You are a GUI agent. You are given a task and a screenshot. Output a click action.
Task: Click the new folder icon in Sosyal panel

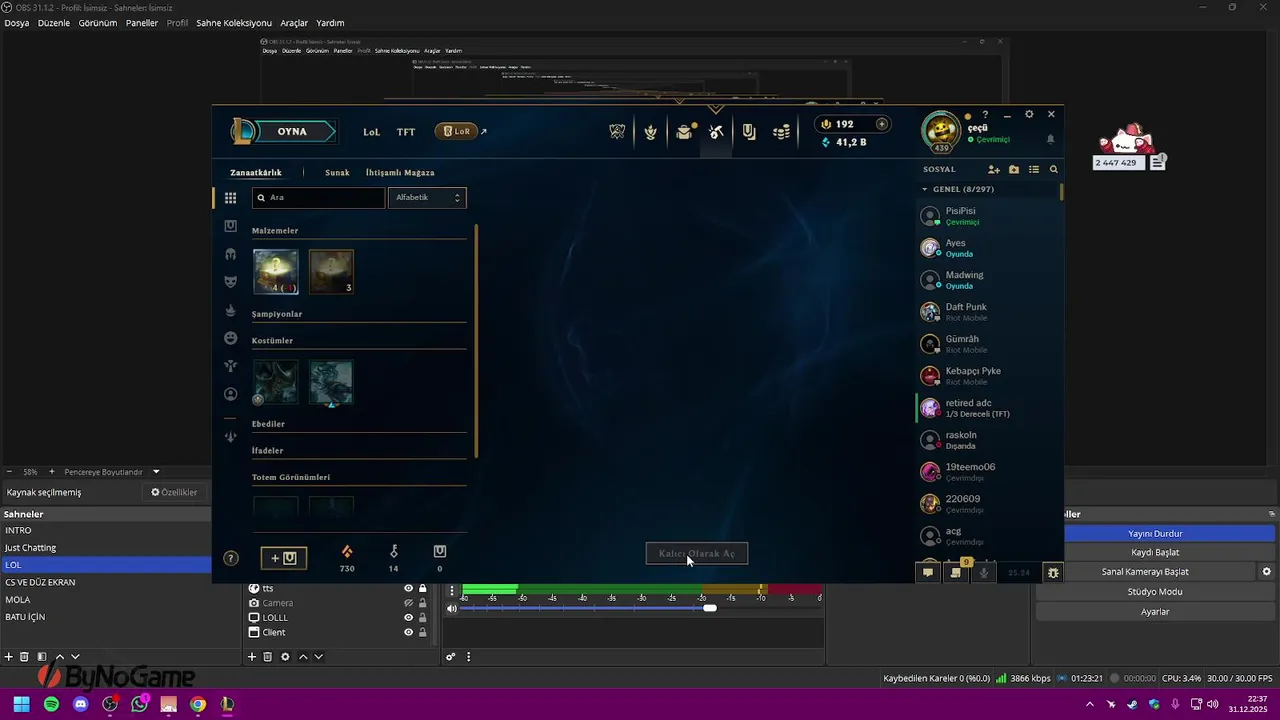[1014, 170]
